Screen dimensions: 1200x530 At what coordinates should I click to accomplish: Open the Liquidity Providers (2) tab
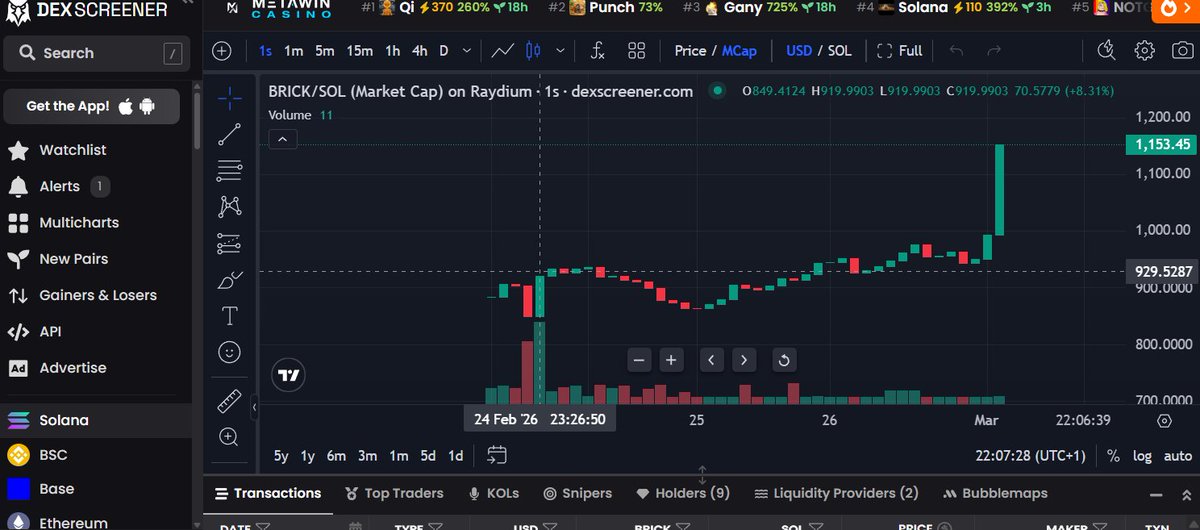pos(836,493)
